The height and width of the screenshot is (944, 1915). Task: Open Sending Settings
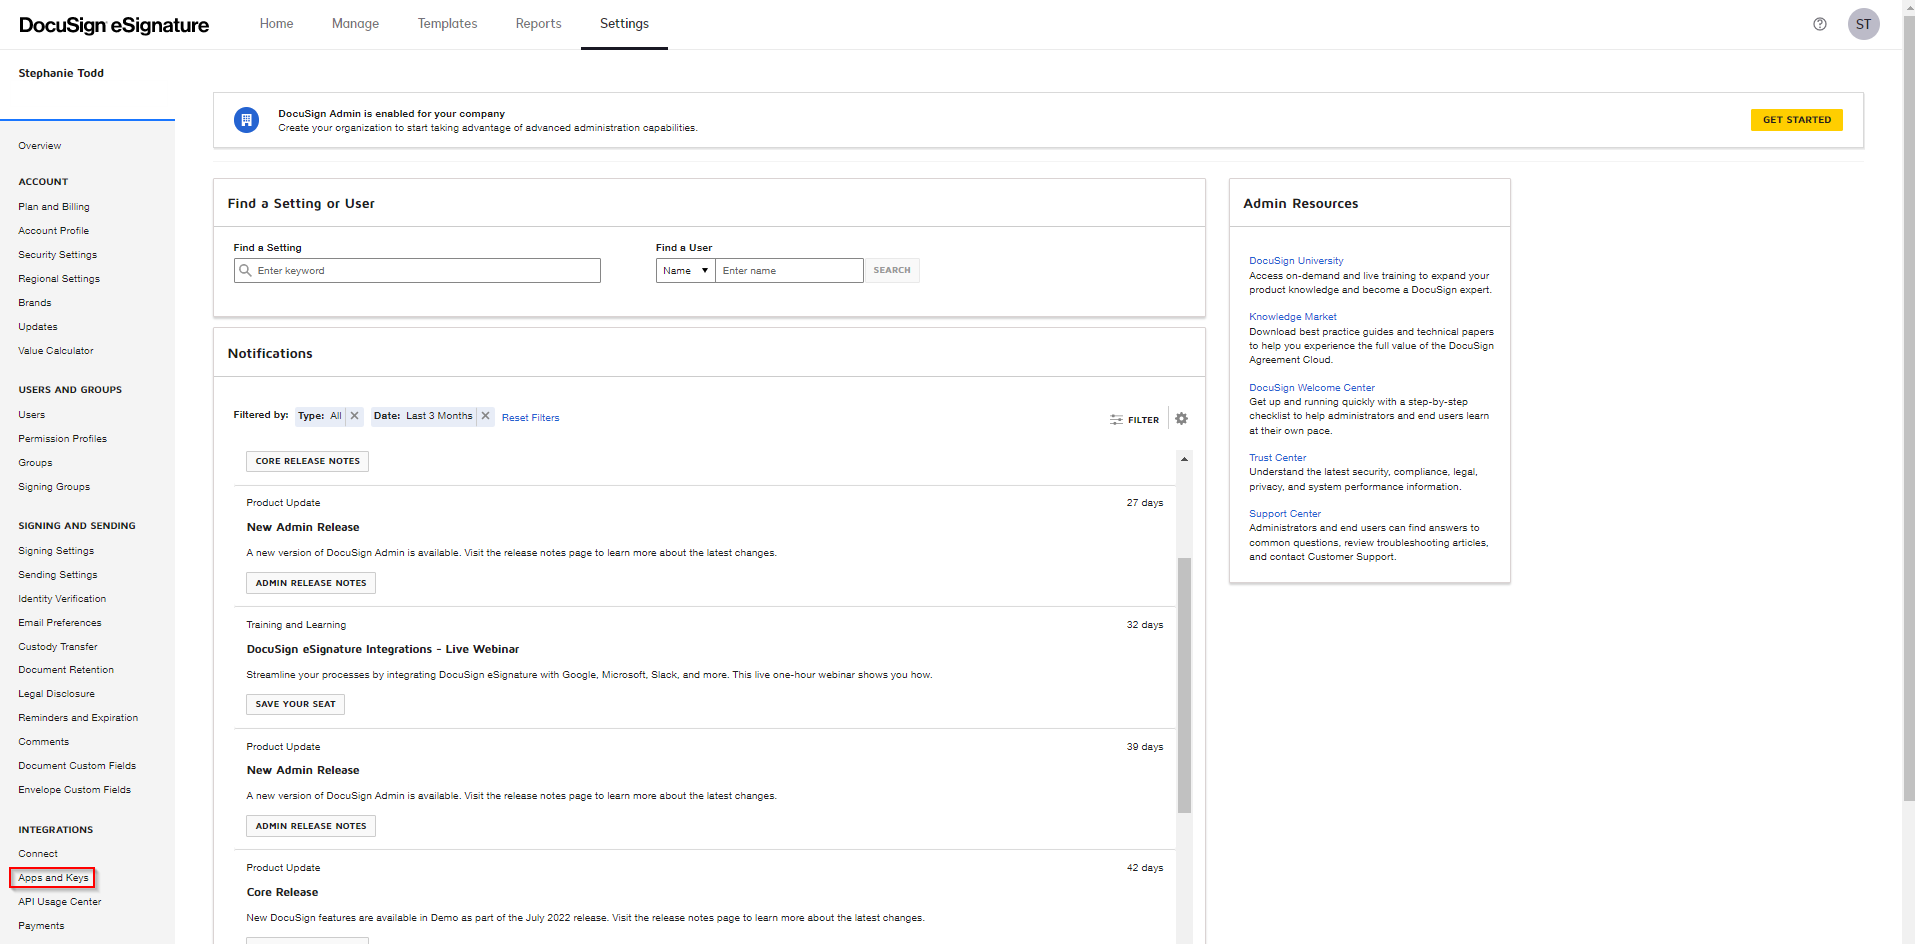[58, 575]
